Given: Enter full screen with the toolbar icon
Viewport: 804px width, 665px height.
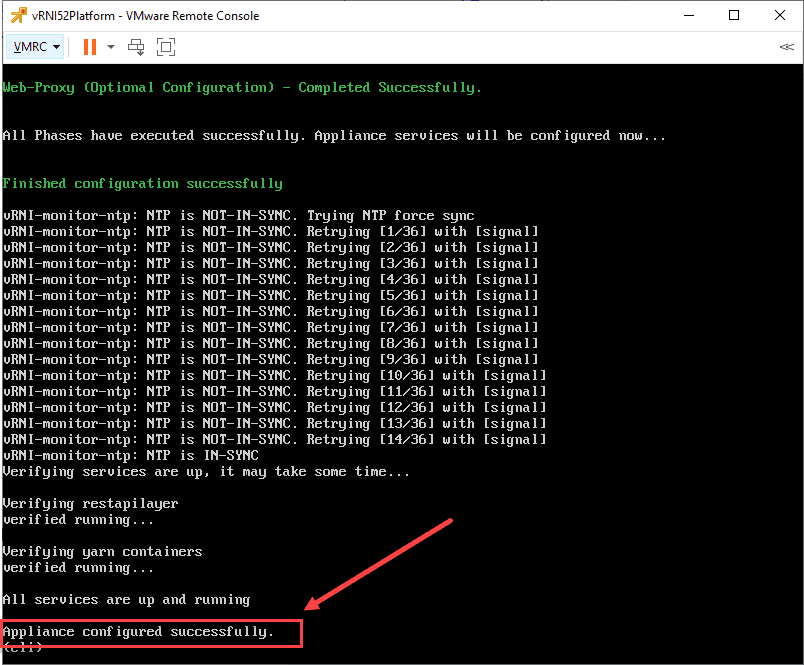Looking at the screenshot, I should 166,47.
